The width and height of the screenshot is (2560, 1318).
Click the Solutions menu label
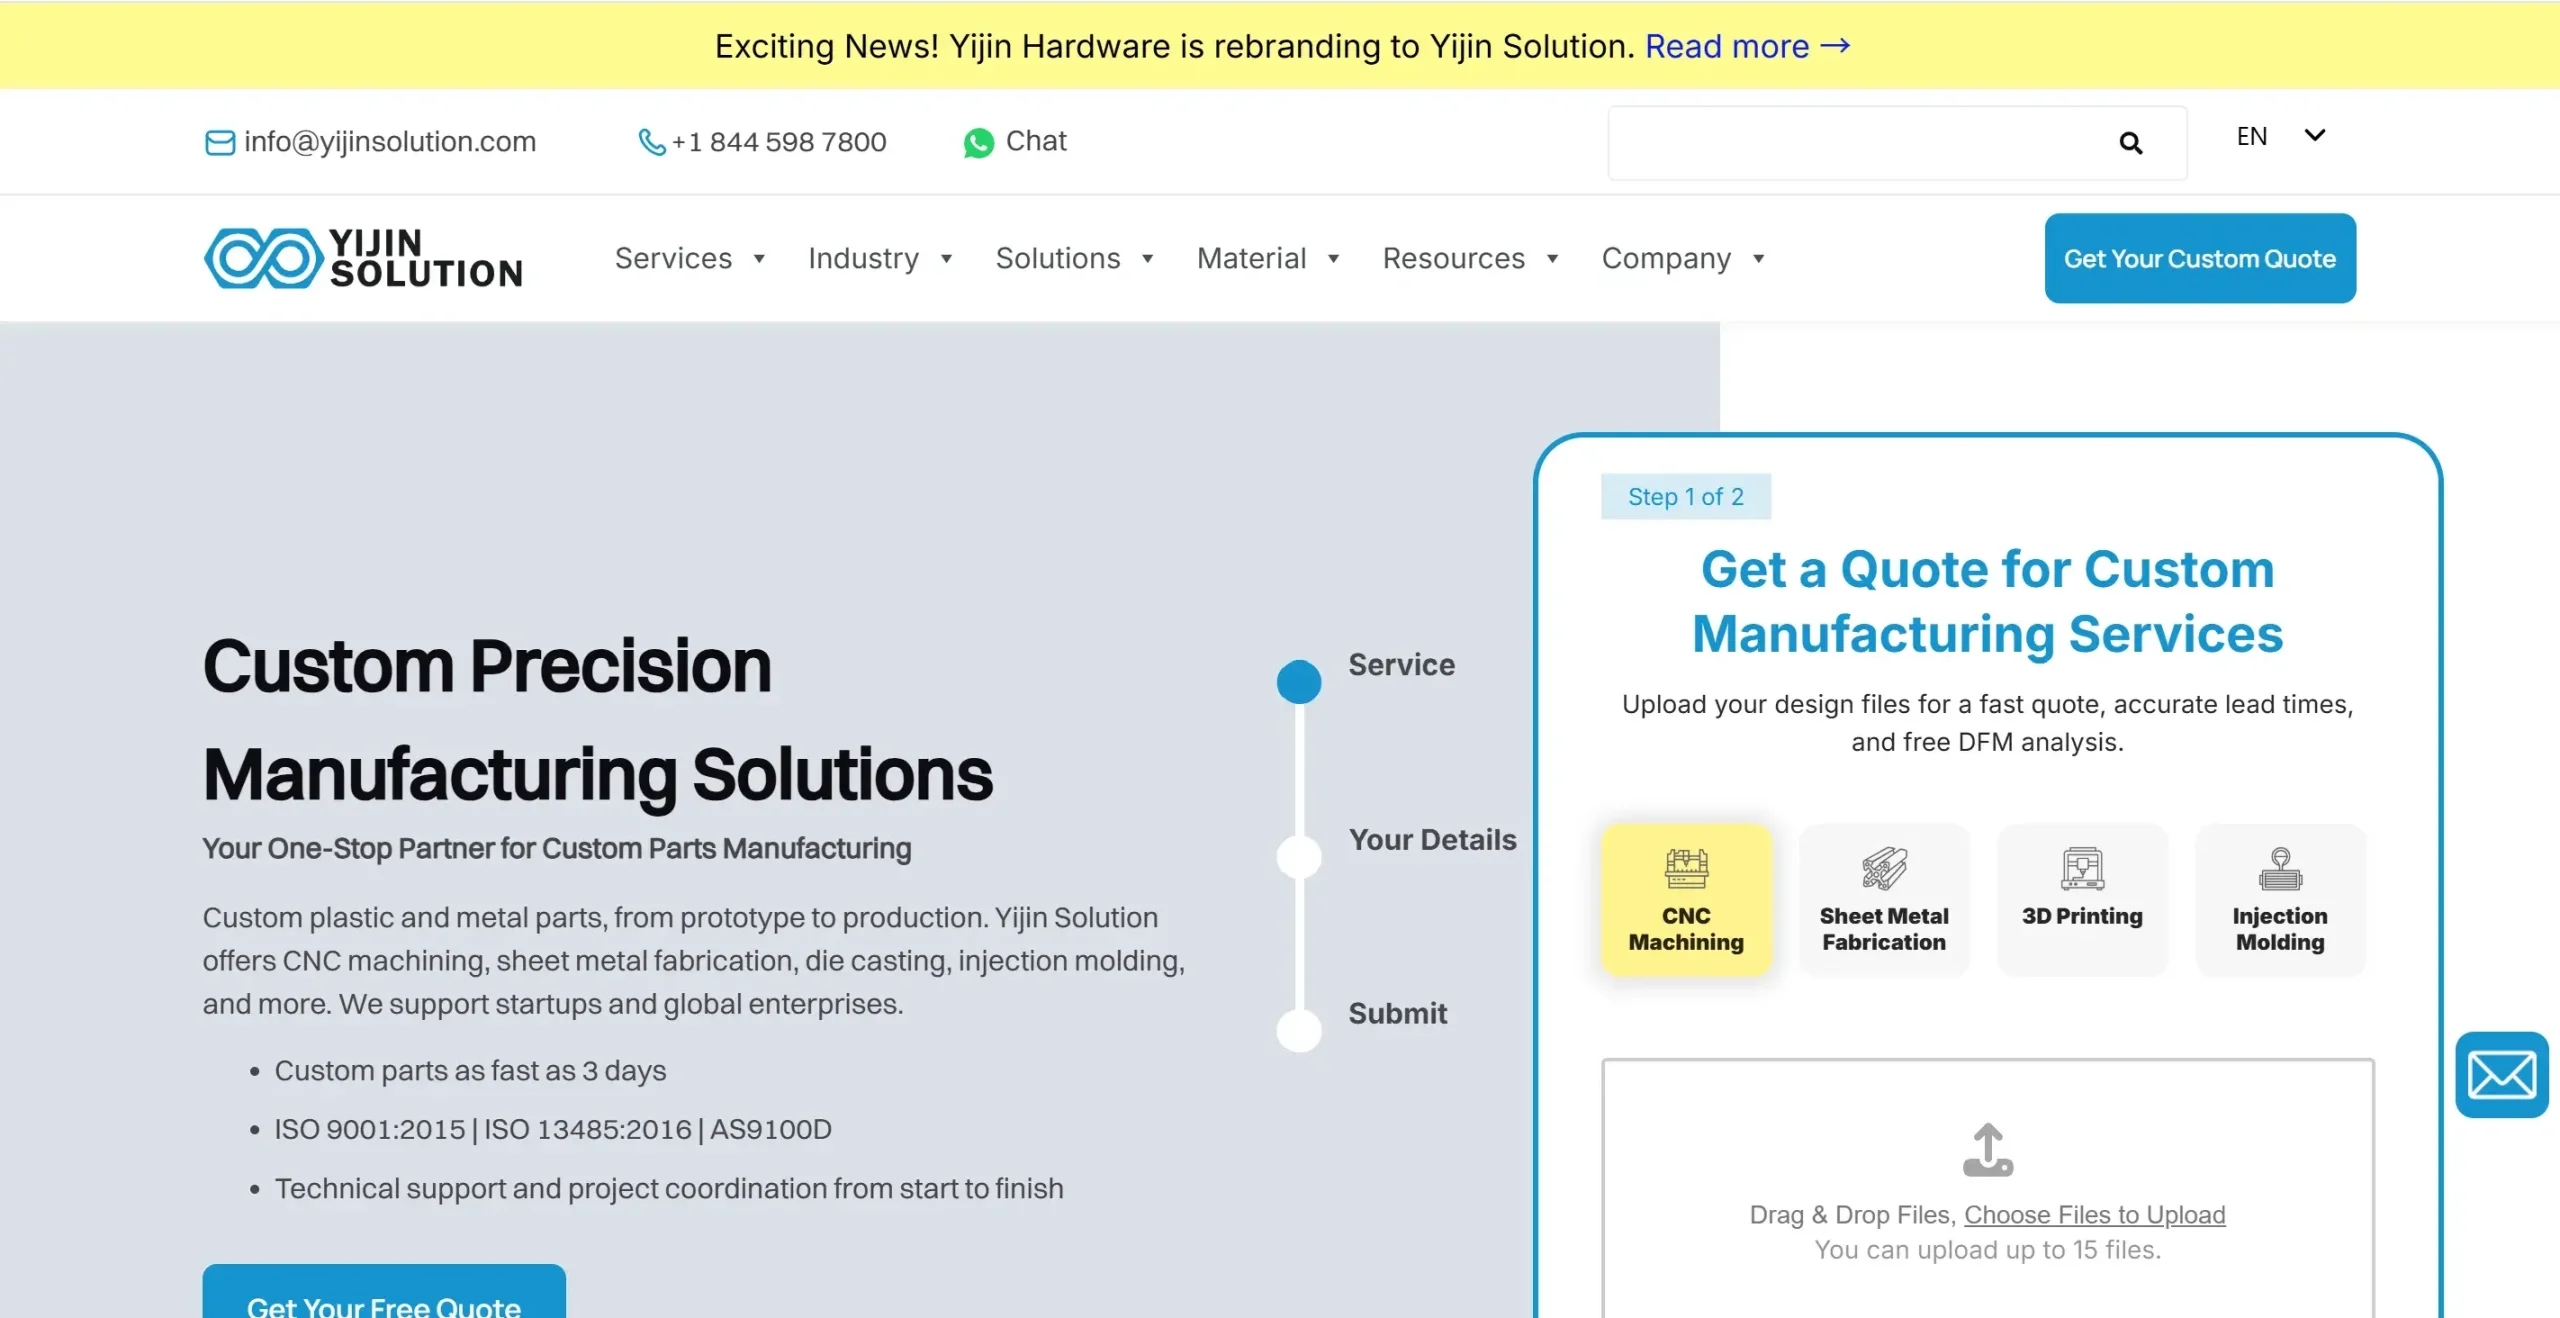[1058, 258]
